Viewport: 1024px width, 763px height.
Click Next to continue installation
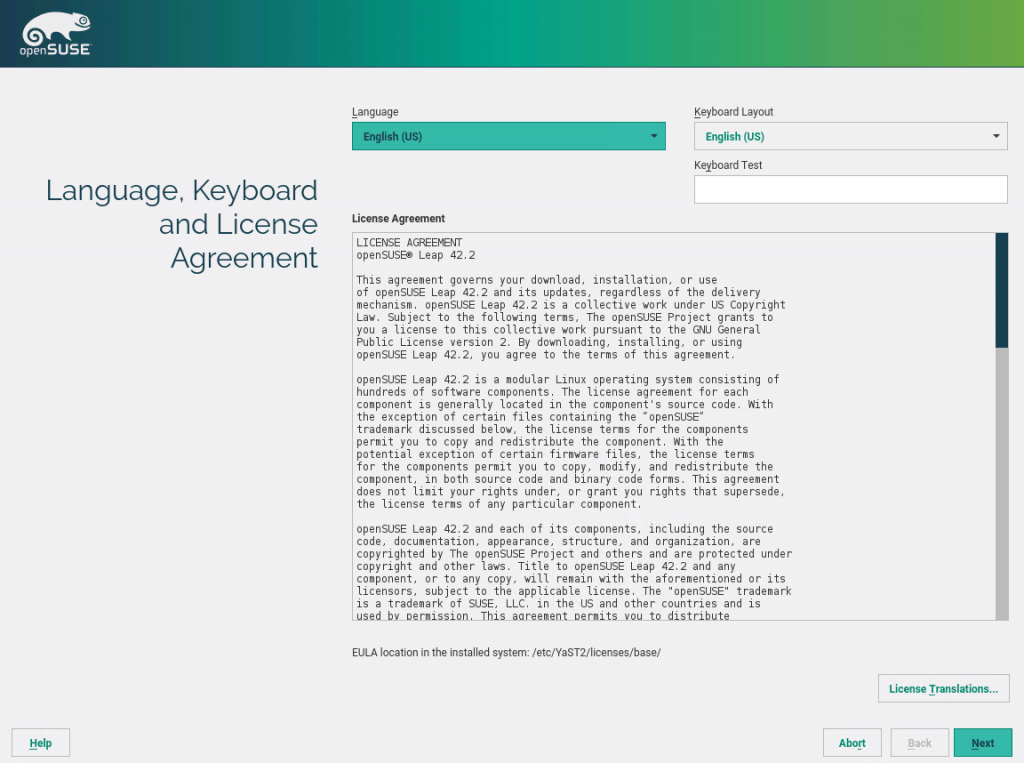click(982, 742)
